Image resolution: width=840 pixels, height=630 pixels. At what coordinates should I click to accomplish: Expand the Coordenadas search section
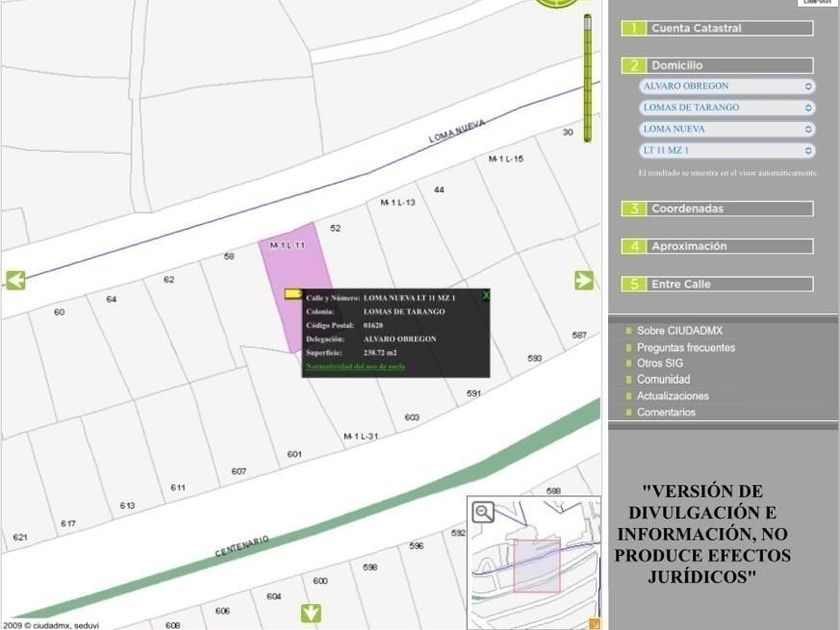point(717,209)
